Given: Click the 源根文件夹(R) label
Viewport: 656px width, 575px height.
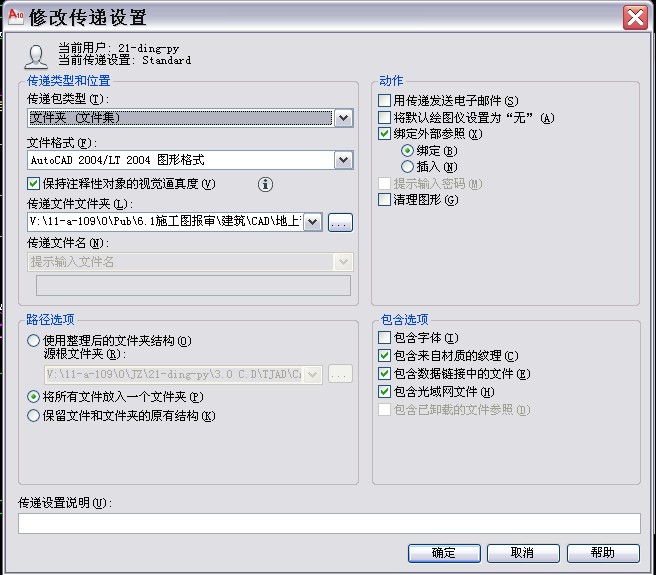Looking at the screenshot, I should [x=85, y=354].
